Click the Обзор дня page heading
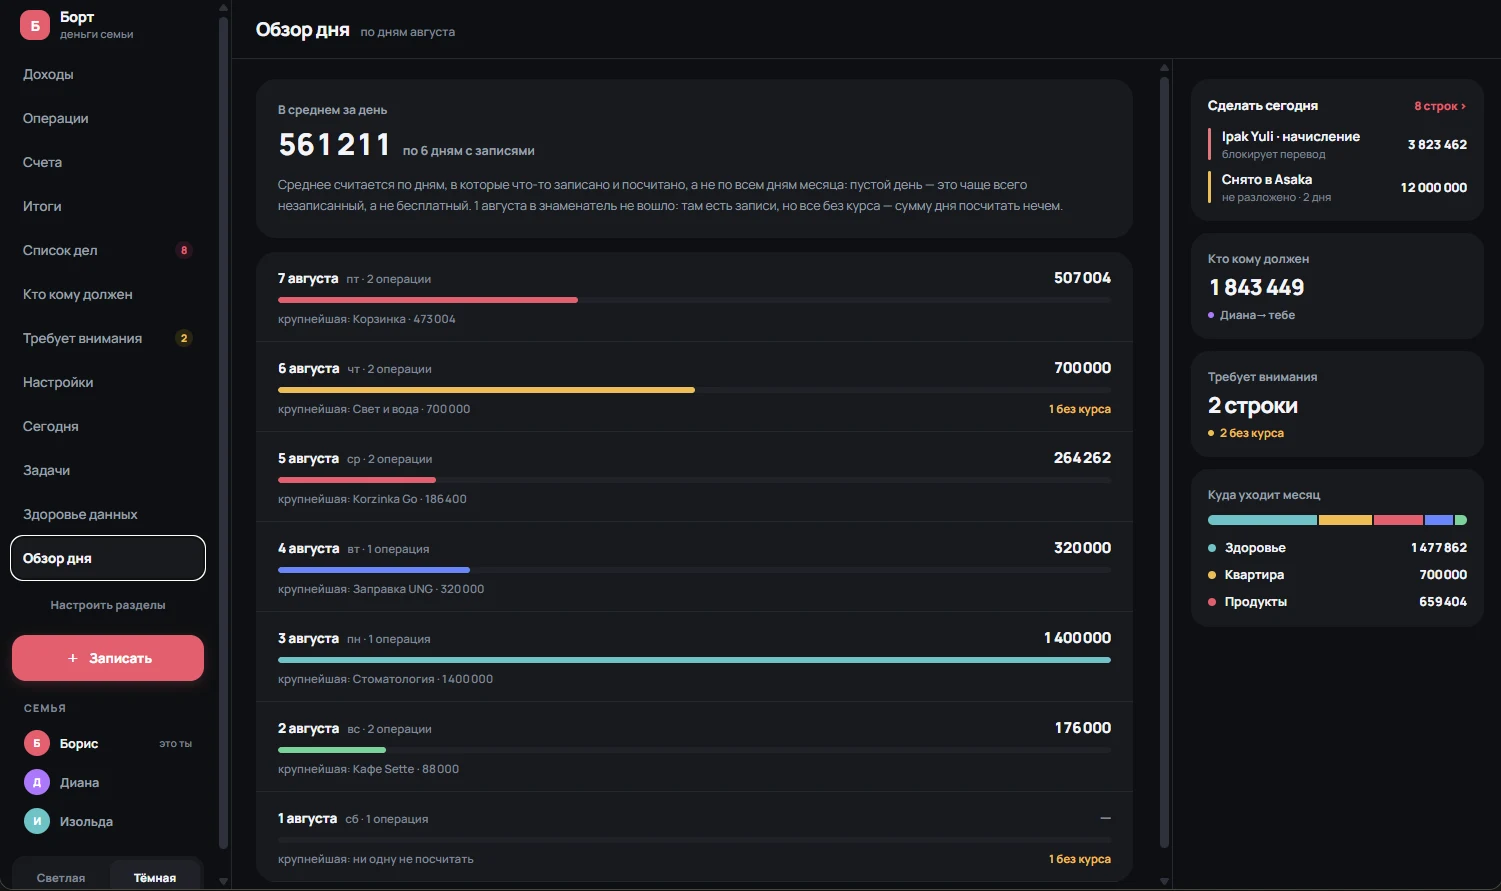The image size is (1501, 891). tap(302, 30)
